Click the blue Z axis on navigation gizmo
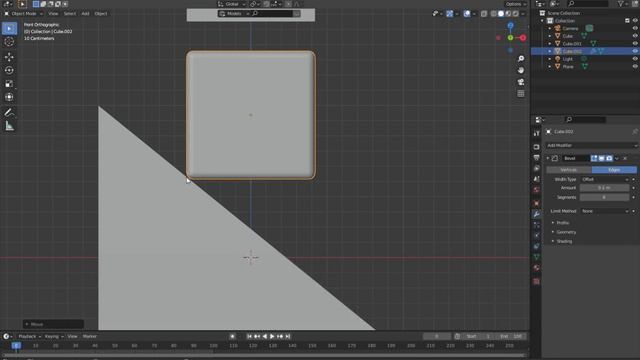Screen dimensions: 640x360 (511, 25)
